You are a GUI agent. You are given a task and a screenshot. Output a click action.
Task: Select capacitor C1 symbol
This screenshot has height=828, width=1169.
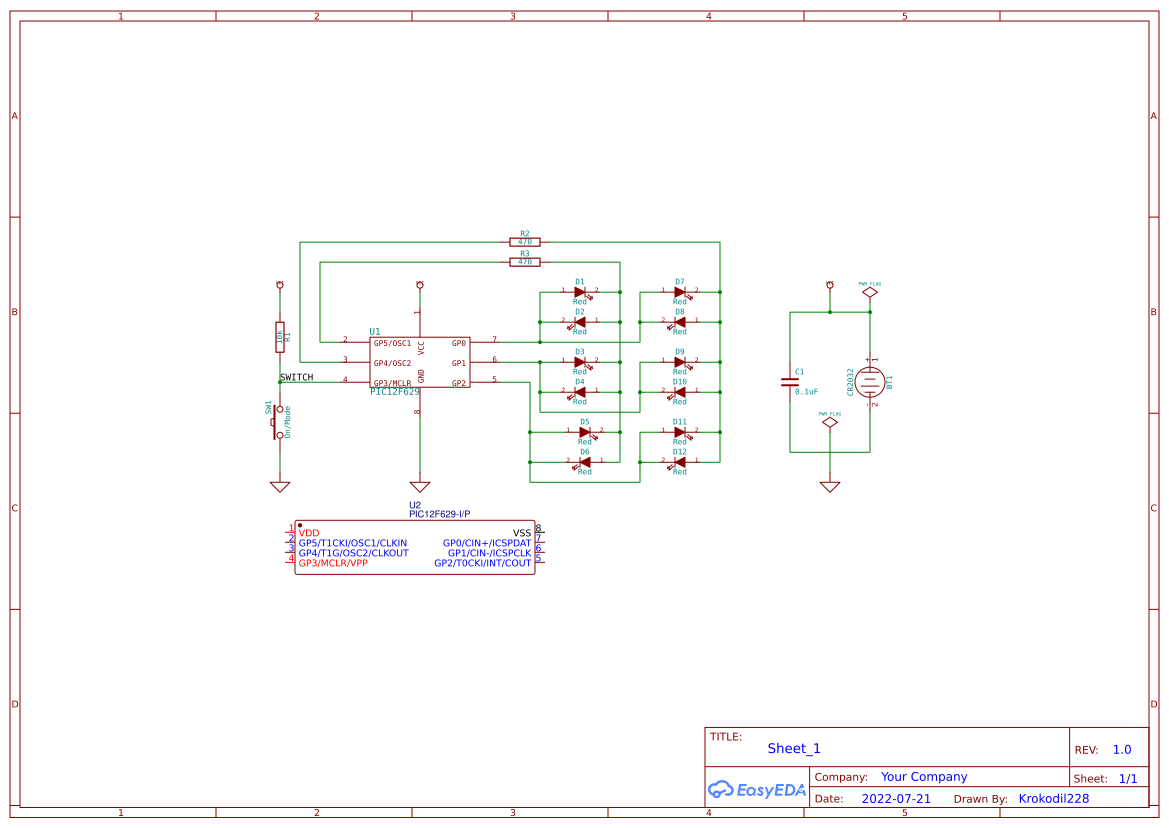click(790, 382)
